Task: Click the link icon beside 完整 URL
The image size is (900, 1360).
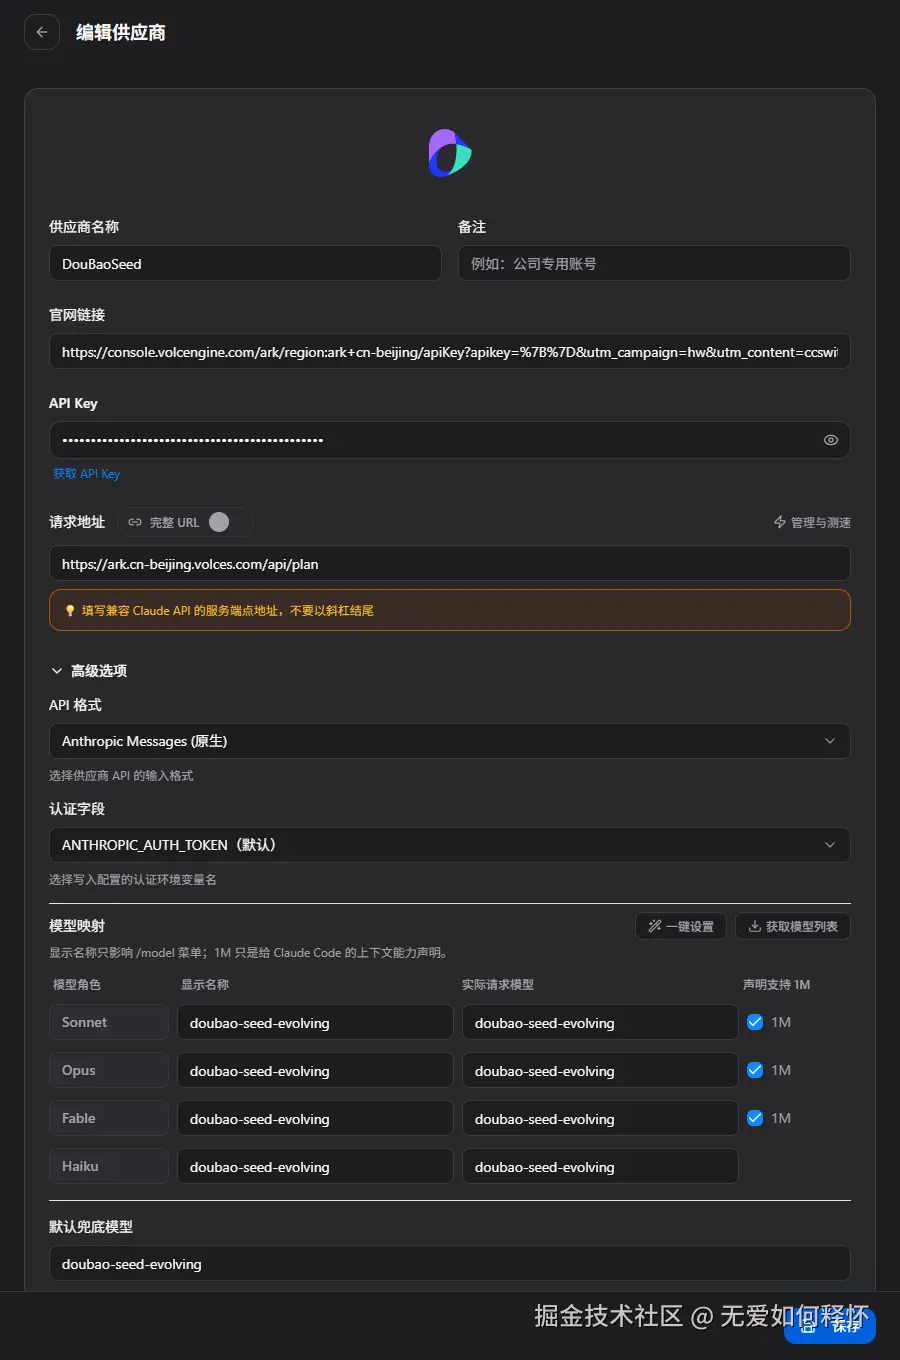Action: [x=135, y=522]
